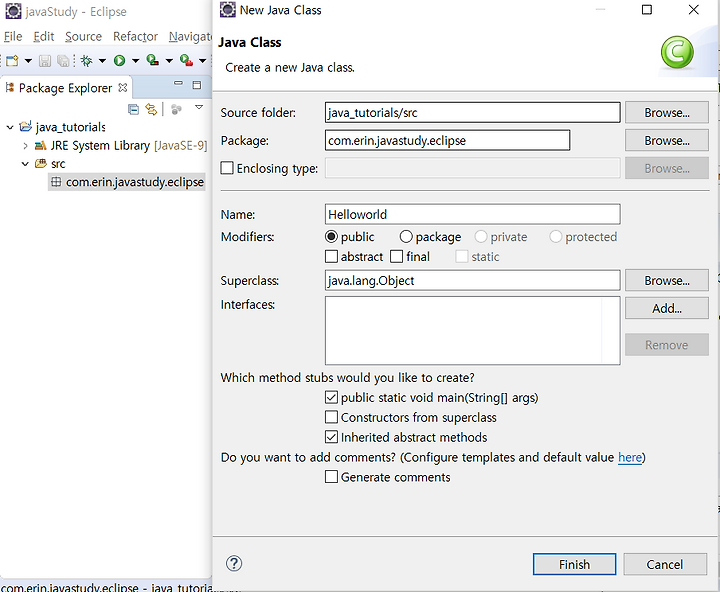Click the 'here' templates configuration link

[x=630, y=457]
